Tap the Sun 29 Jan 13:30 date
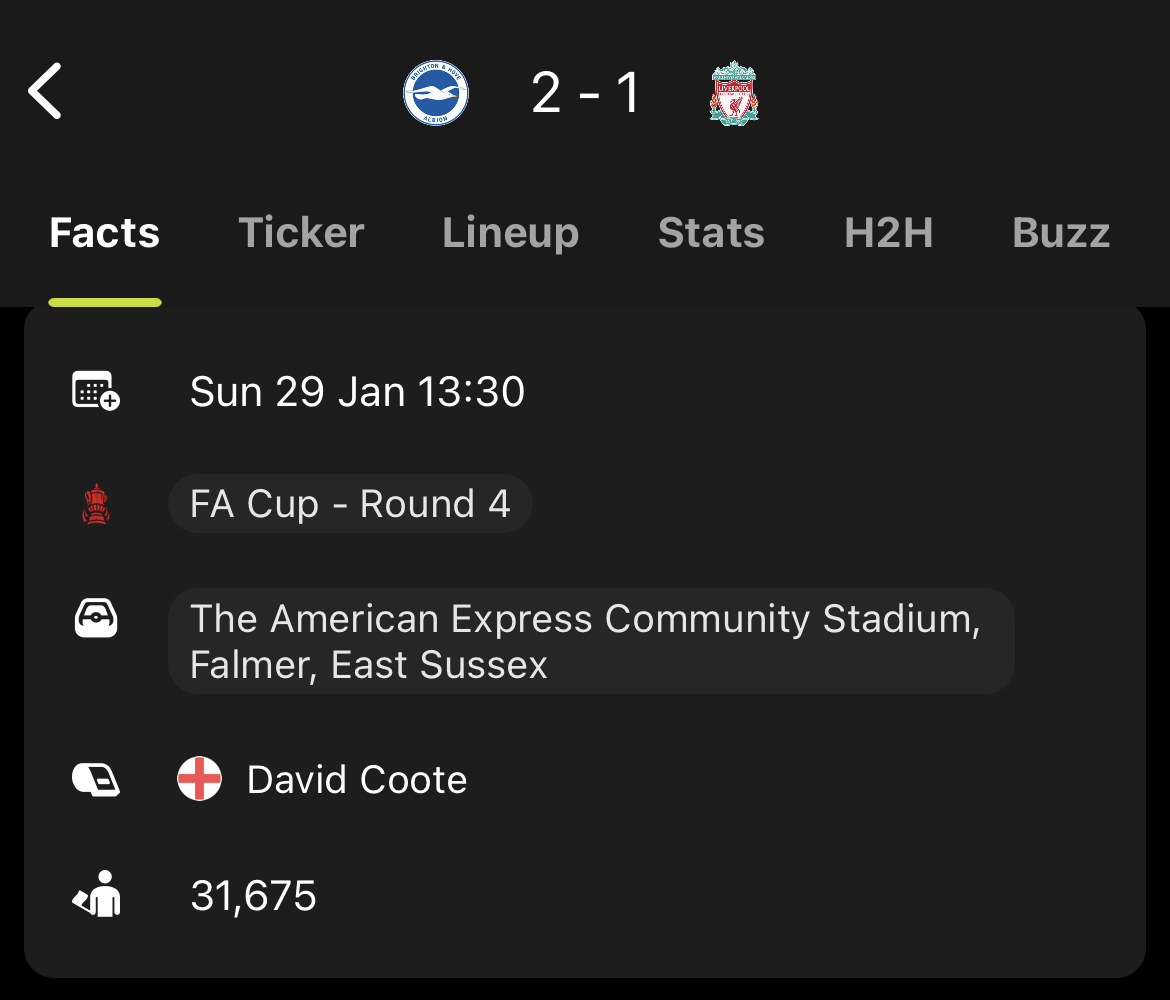The image size is (1170, 1000). pos(357,391)
